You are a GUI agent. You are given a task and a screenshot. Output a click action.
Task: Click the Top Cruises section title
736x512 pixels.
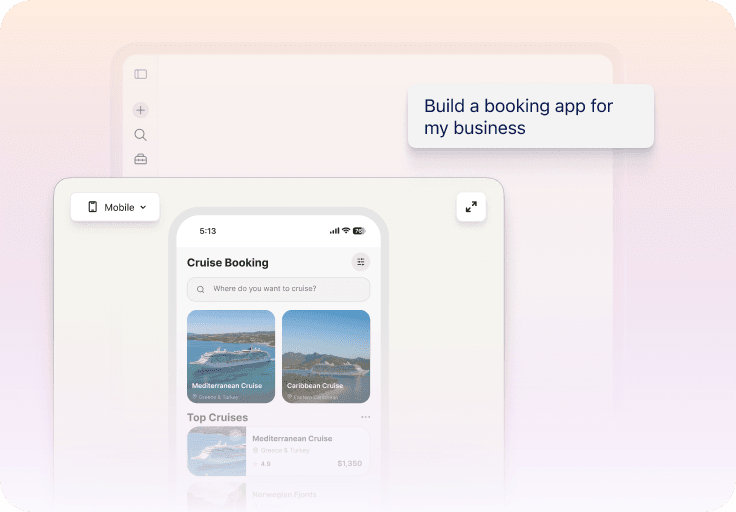(217, 417)
